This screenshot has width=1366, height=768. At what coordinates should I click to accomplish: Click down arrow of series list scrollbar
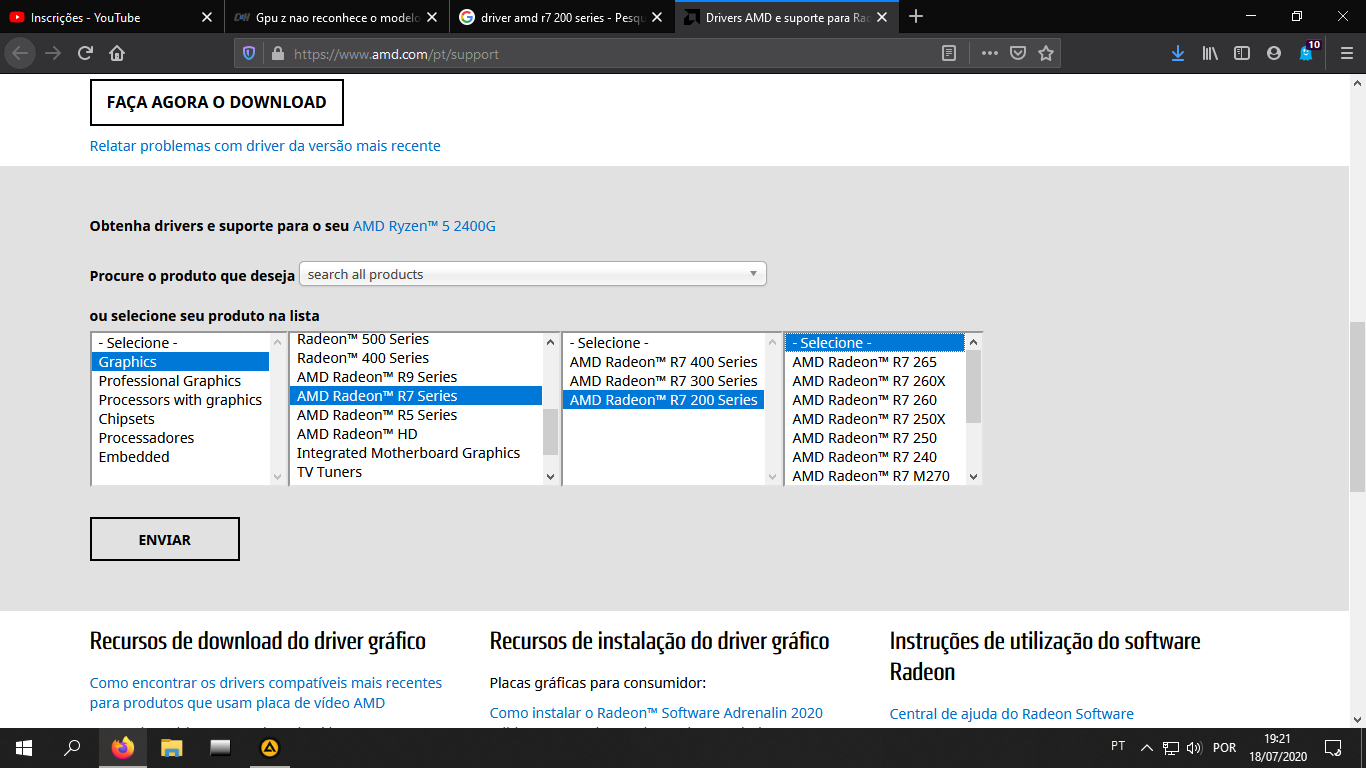pos(550,477)
